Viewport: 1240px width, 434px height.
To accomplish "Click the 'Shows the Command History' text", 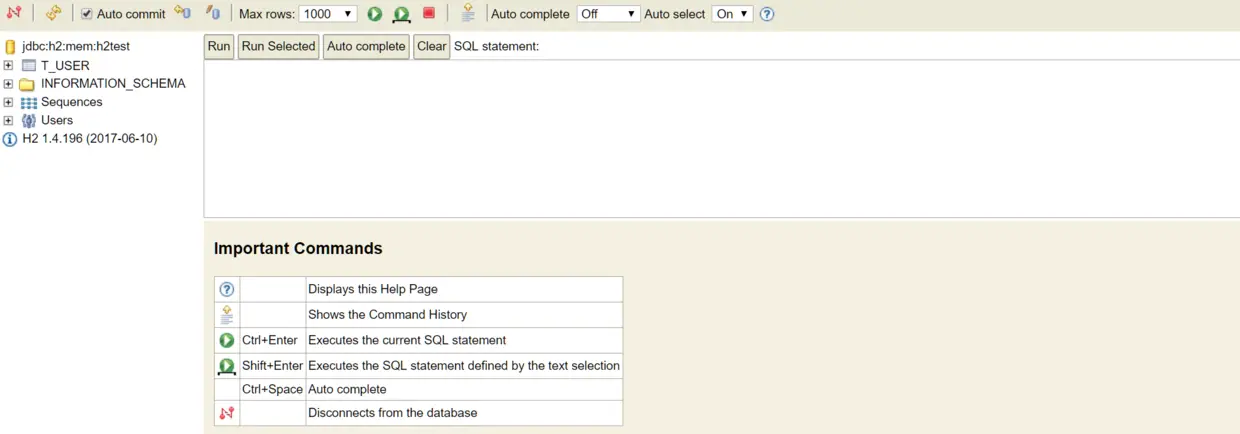I will tap(388, 314).
